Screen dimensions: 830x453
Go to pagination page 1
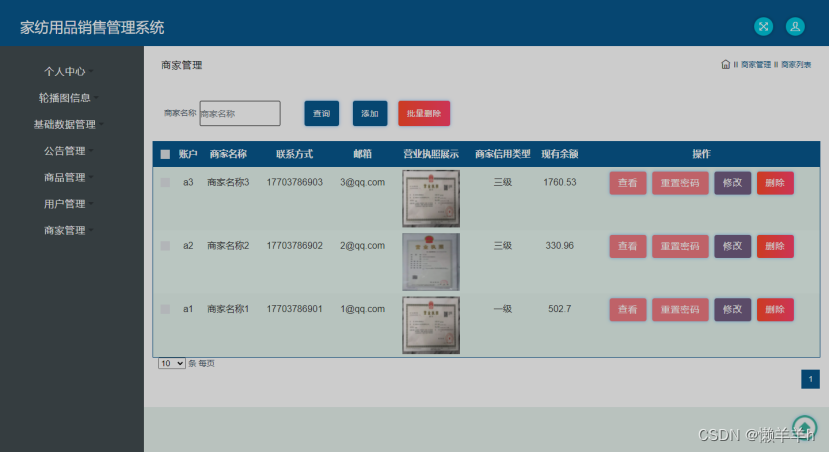(x=810, y=379)
